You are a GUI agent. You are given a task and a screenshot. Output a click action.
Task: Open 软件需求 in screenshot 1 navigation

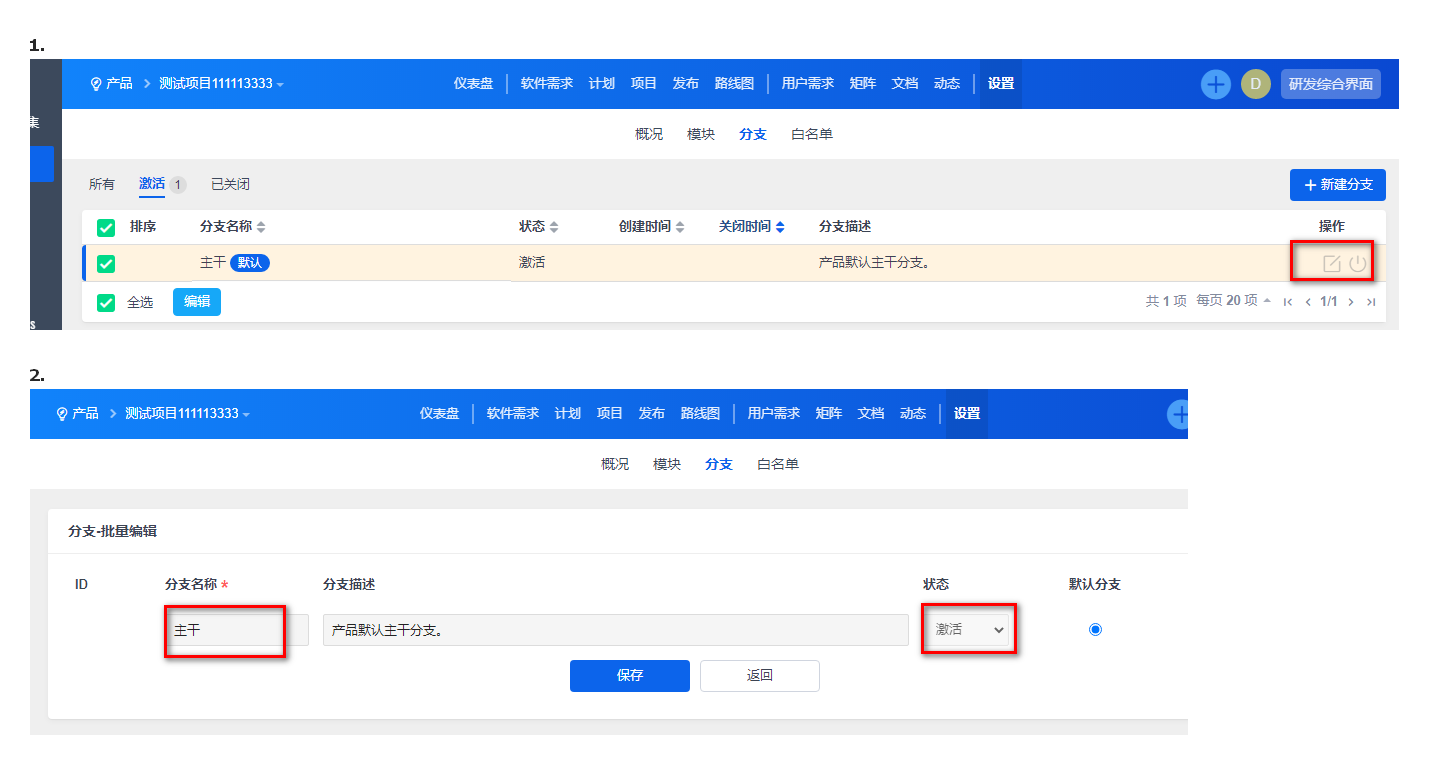click(547, 84)
